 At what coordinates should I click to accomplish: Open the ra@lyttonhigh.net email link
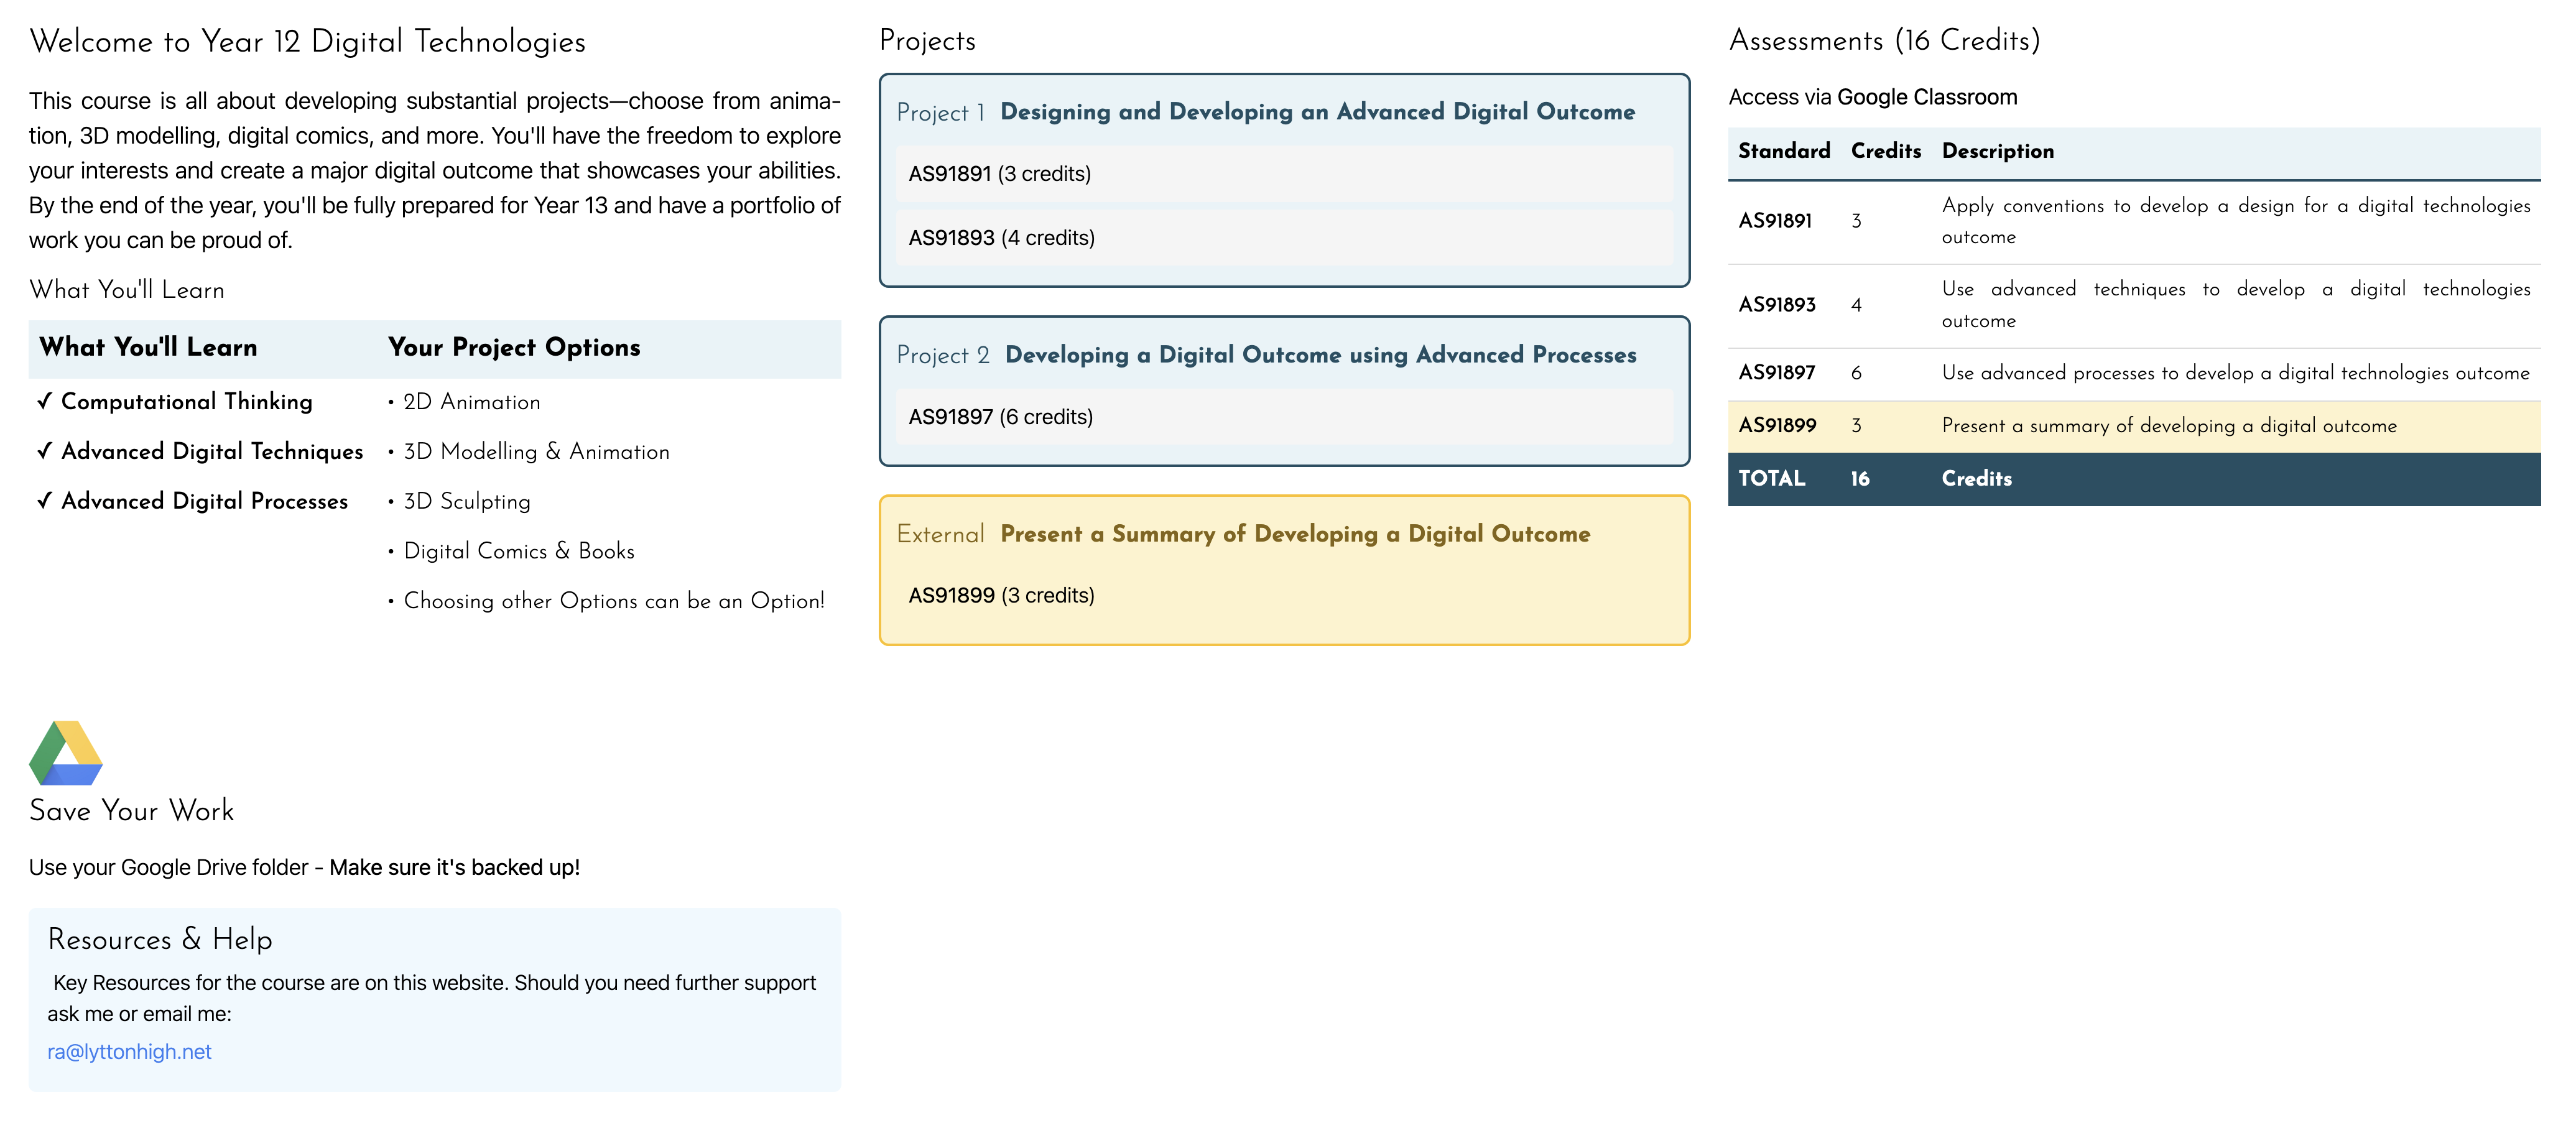pyautogui.click(x=129, y=1051)
